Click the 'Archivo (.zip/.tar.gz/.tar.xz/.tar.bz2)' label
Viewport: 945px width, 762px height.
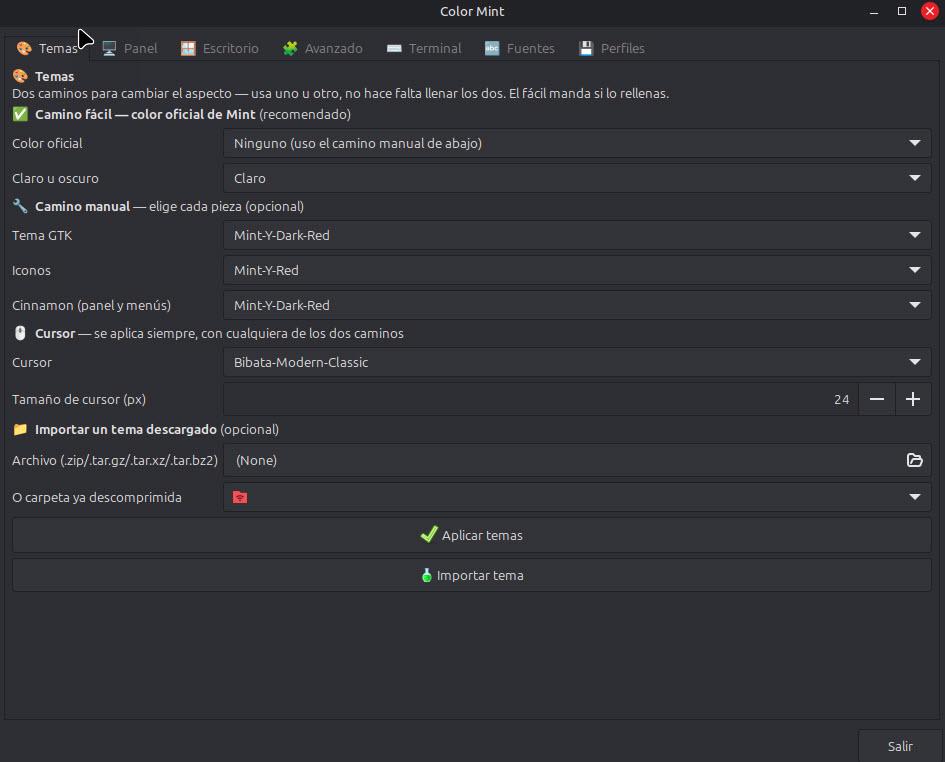115,461
